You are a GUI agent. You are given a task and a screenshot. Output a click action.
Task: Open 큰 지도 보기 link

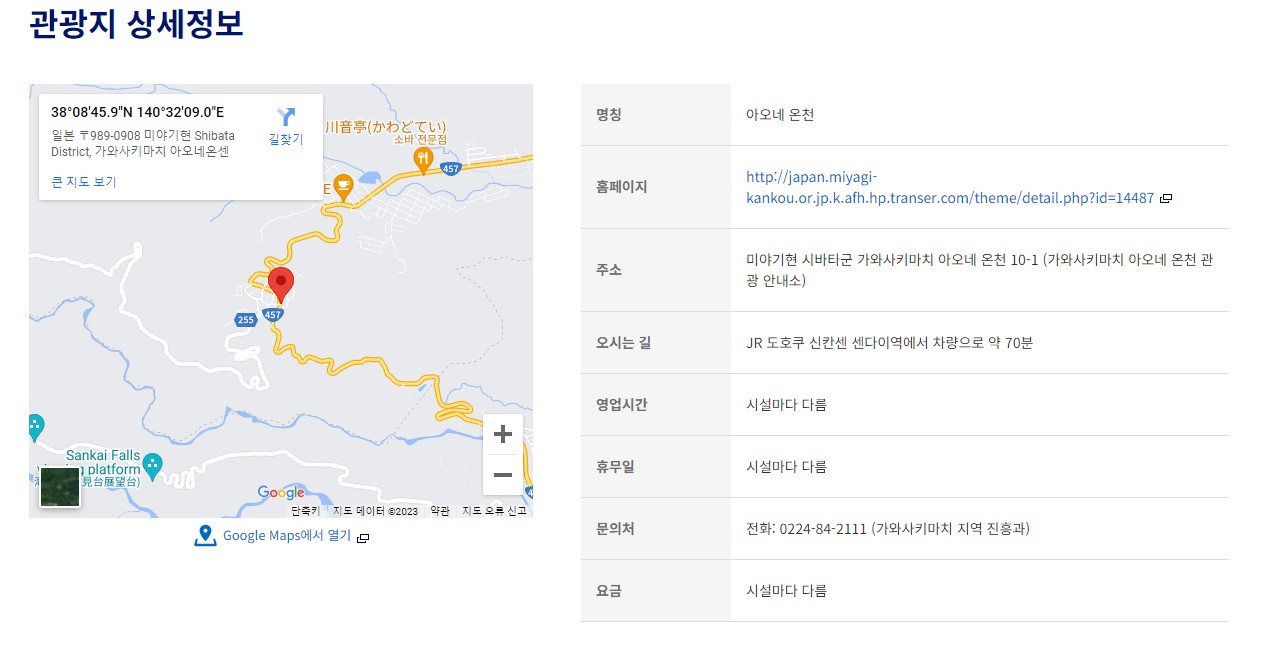pos(84,182)
